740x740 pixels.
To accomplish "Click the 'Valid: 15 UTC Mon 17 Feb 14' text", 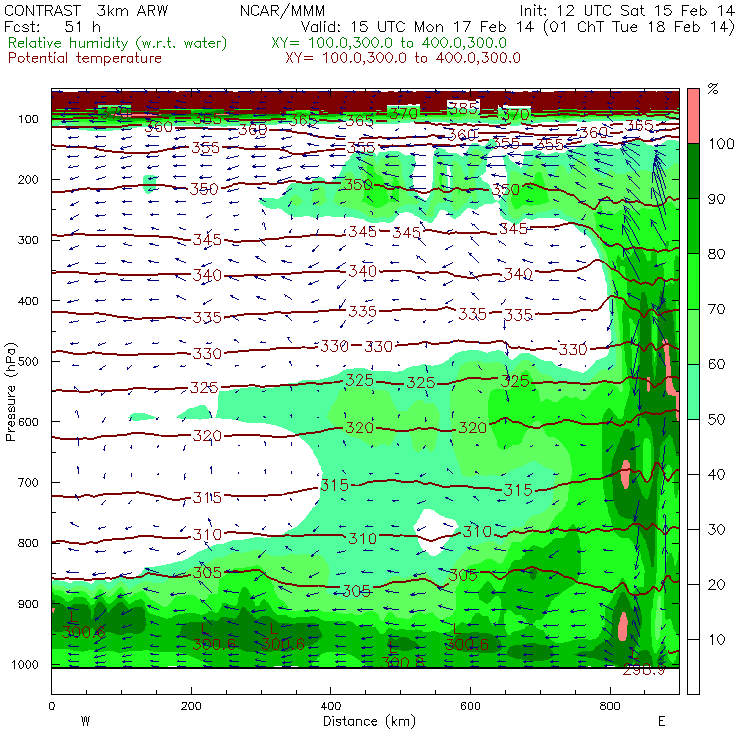I will 418,27.
